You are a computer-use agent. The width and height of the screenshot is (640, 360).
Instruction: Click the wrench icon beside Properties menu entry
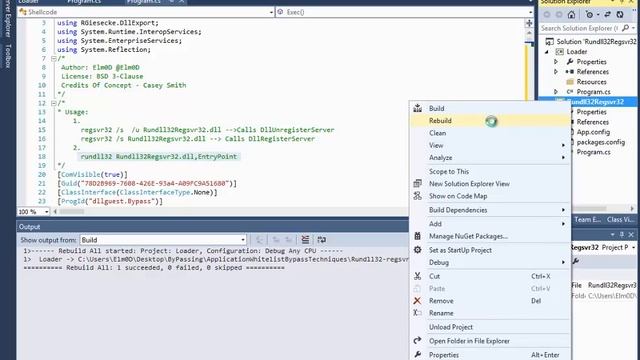tap(417, 355)
